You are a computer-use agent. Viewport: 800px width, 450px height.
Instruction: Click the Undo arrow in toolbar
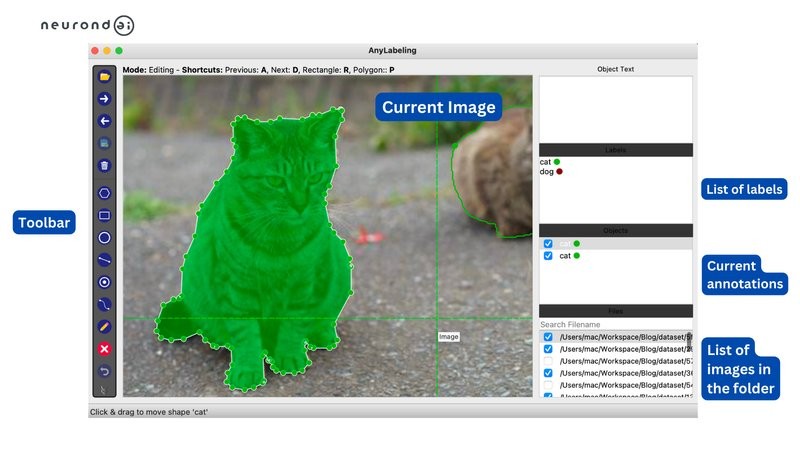[104, 371]
